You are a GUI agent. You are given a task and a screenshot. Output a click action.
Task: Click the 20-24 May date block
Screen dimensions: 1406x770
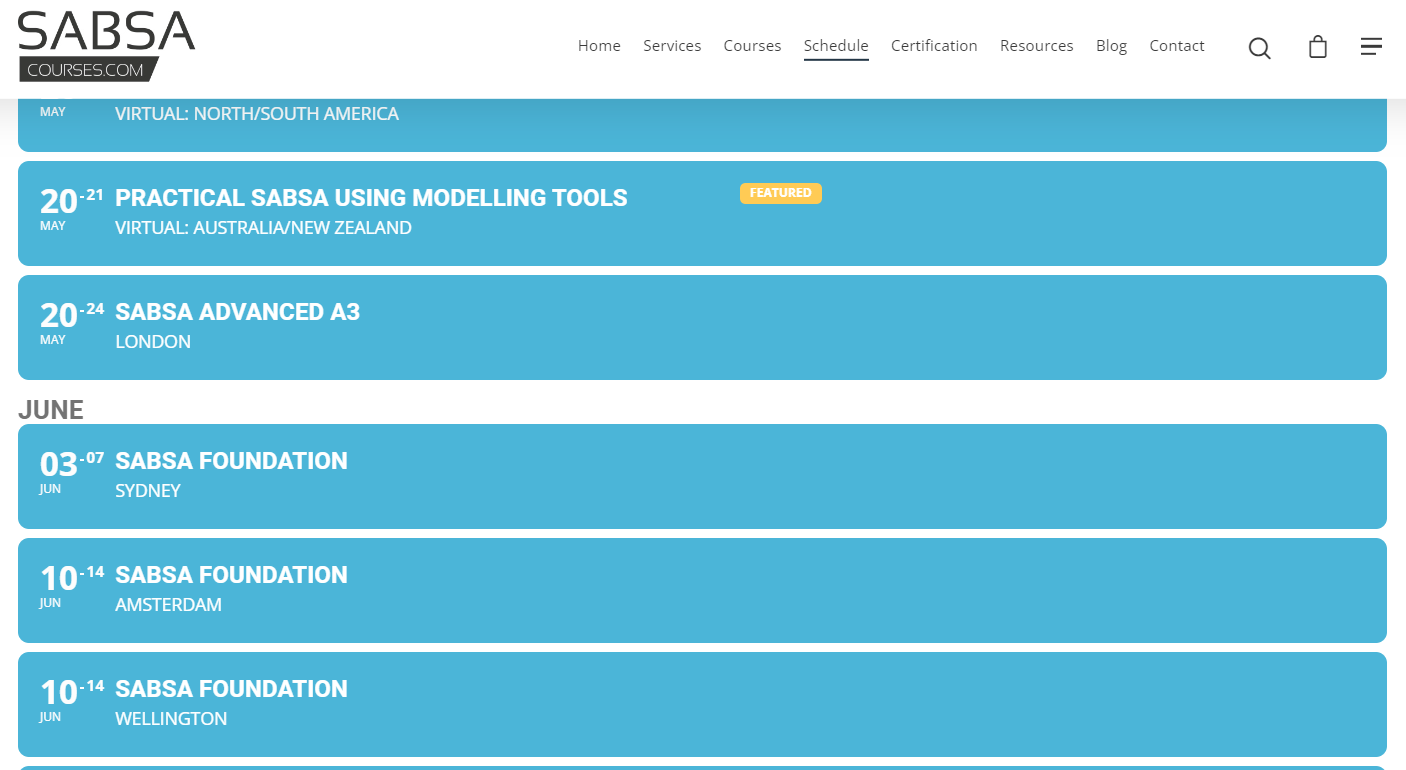point(72,322)
